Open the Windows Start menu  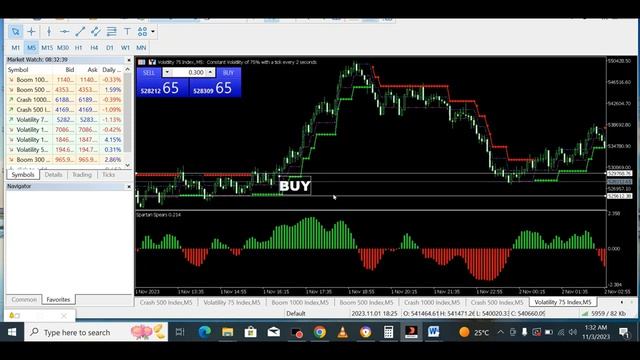pyautogui.click(x=12, y=332)
